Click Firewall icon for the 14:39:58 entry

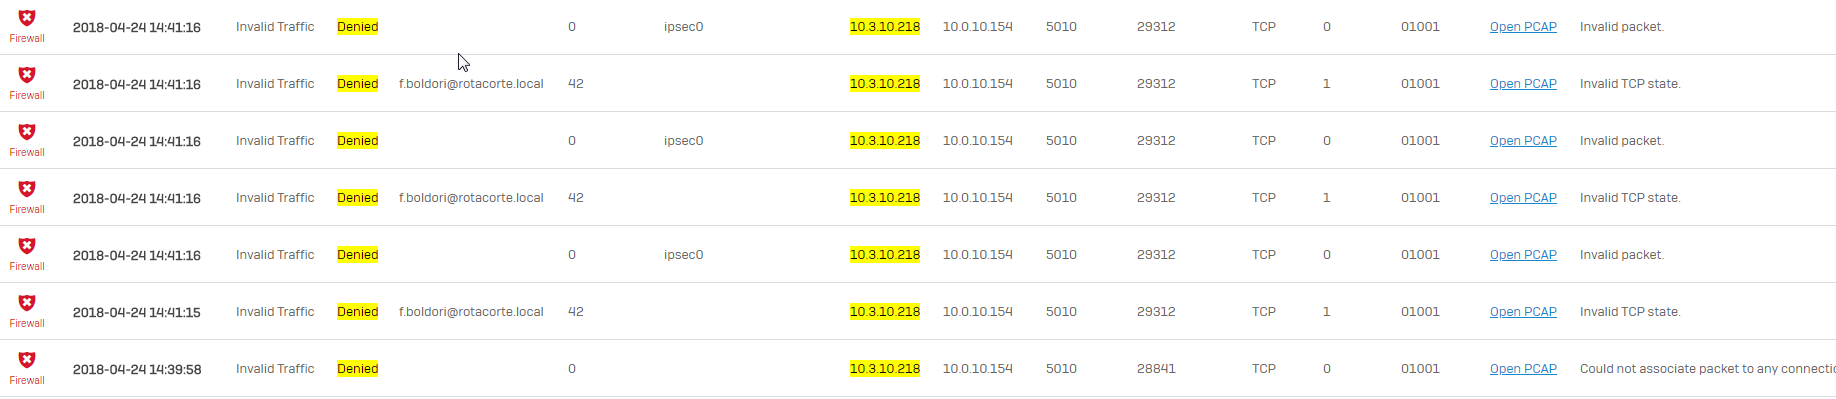pyautogui.click(x=27, y=360)
